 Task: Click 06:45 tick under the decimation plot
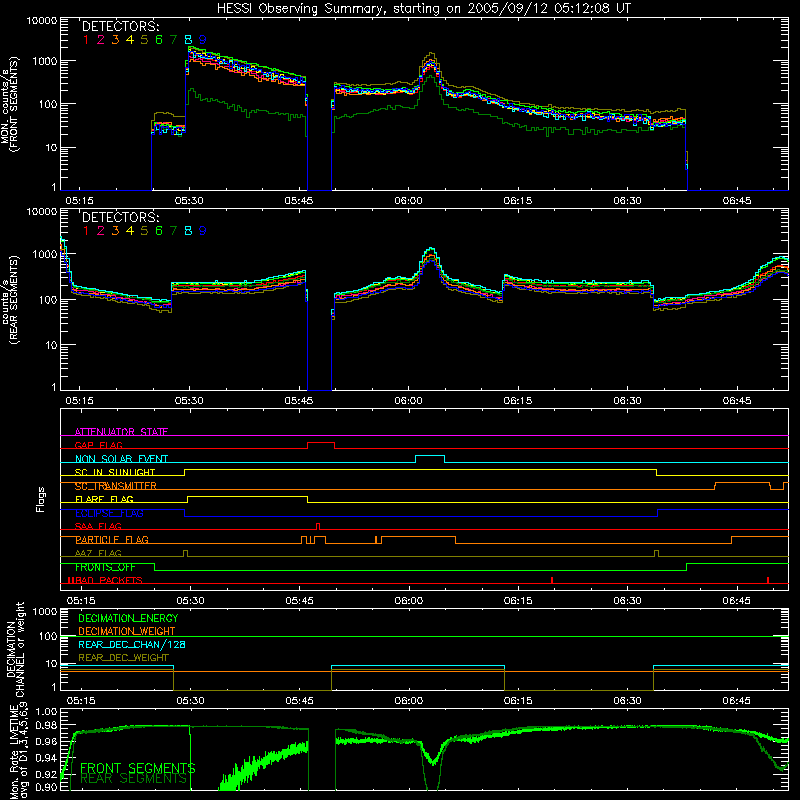pos(737,701)
